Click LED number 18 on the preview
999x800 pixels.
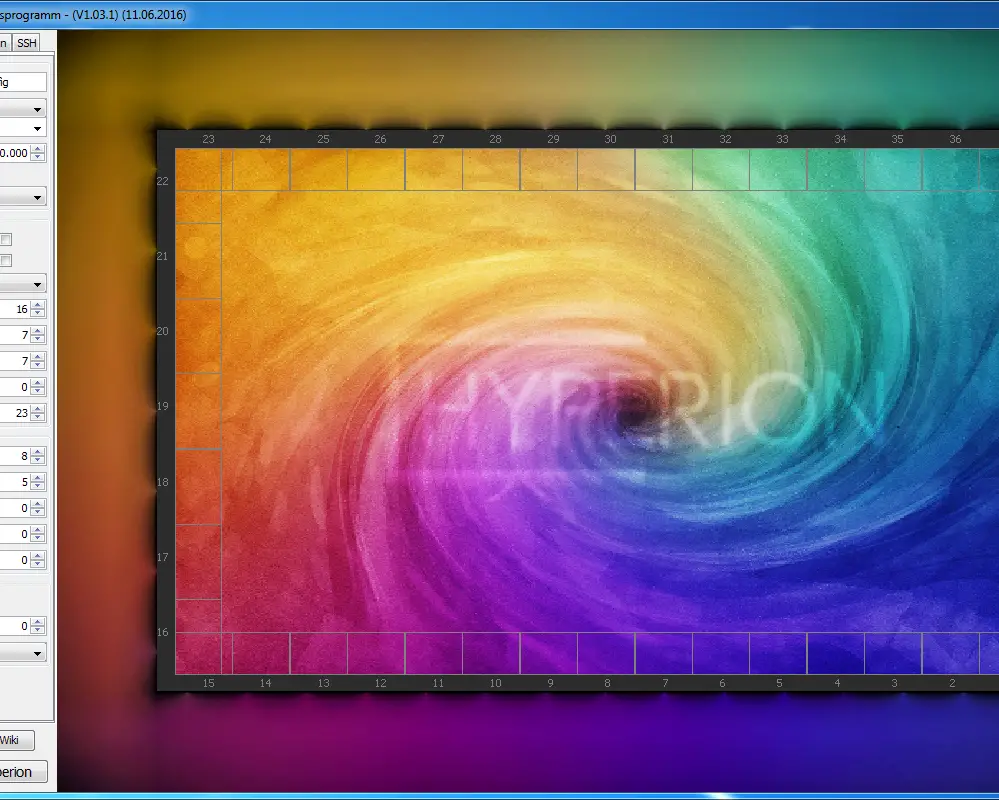(162, 482)
